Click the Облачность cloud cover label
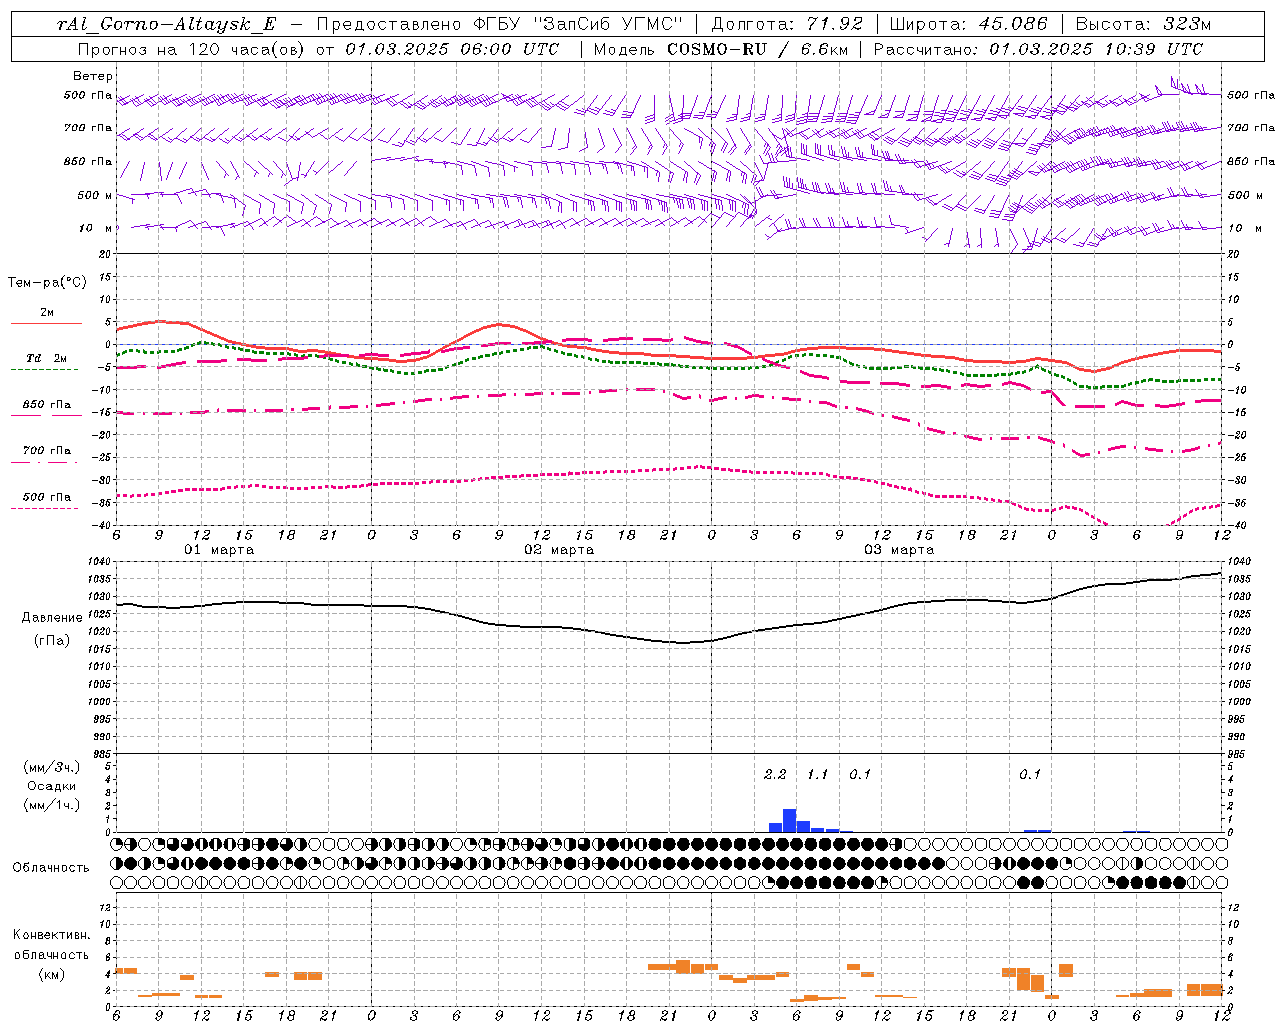This screenshot has width=1280, height=1024. pos(51,868)
